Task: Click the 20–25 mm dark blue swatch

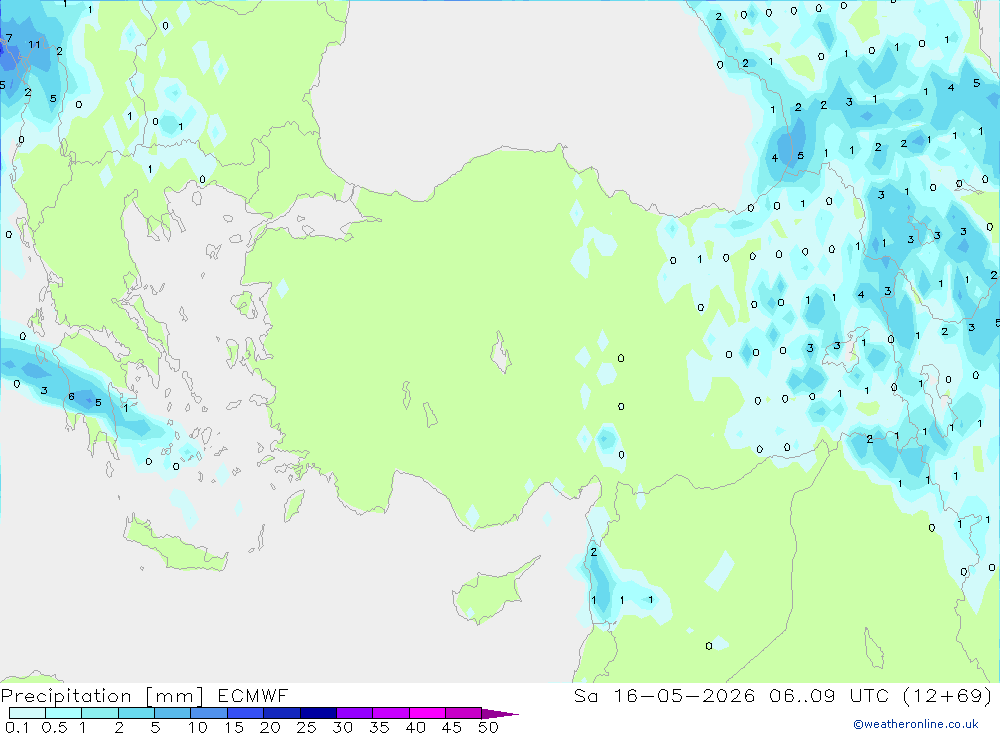Action: [282, 713]
